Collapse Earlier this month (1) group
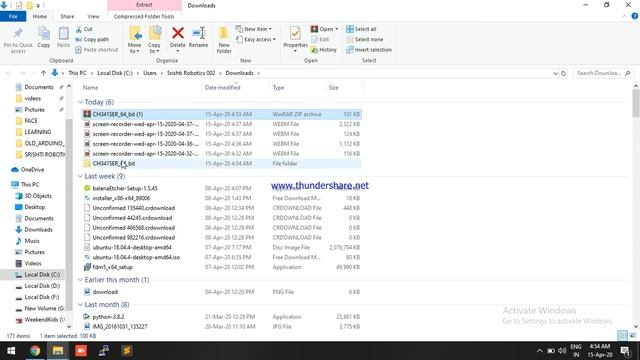The height and width of the screenshot is (360, 640). 80,280
